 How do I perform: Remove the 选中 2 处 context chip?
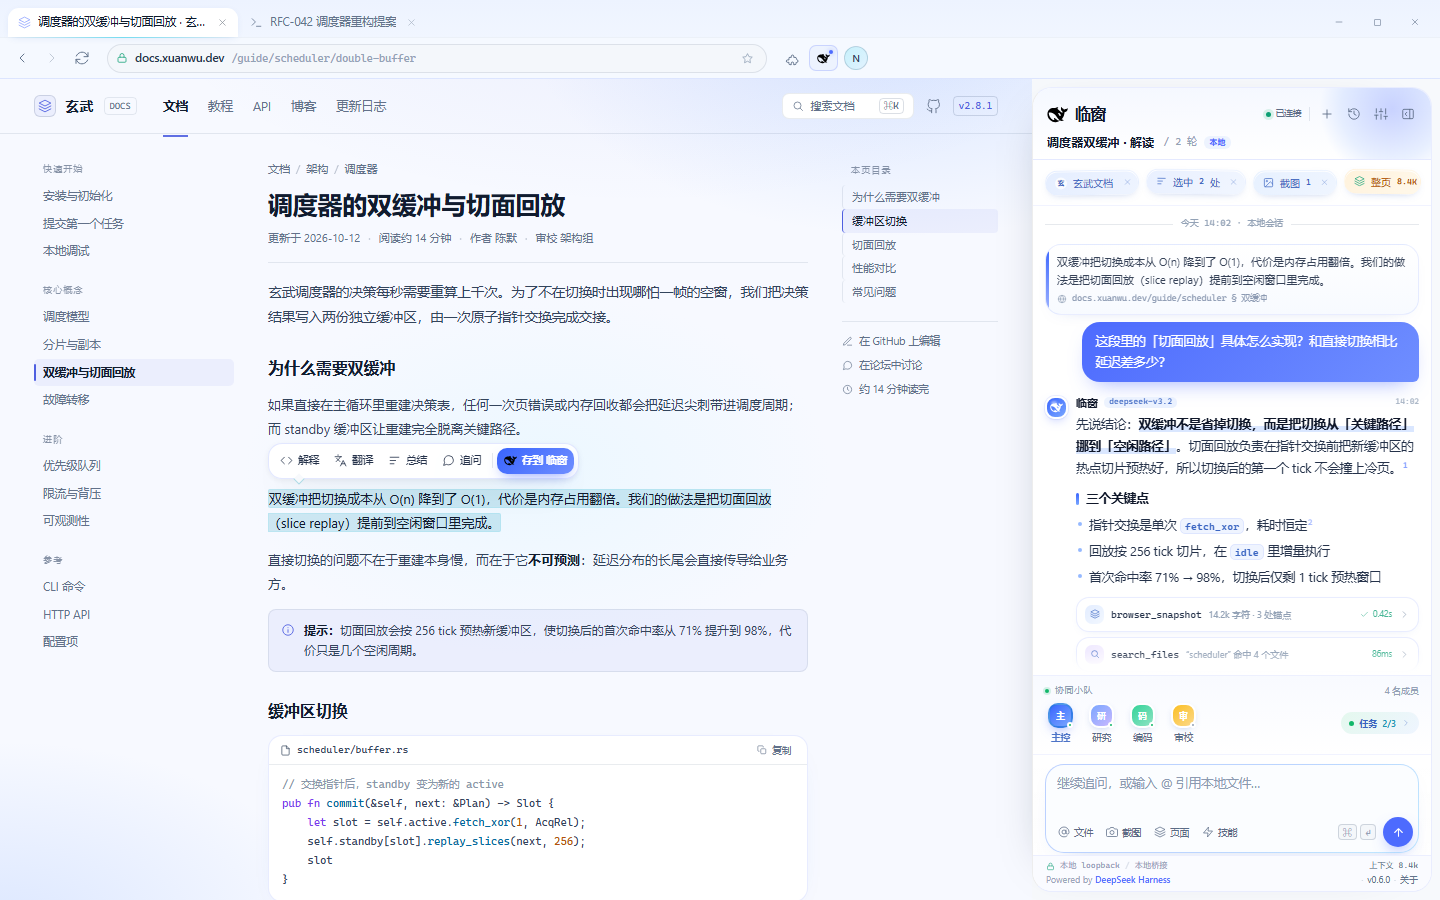1233,182
